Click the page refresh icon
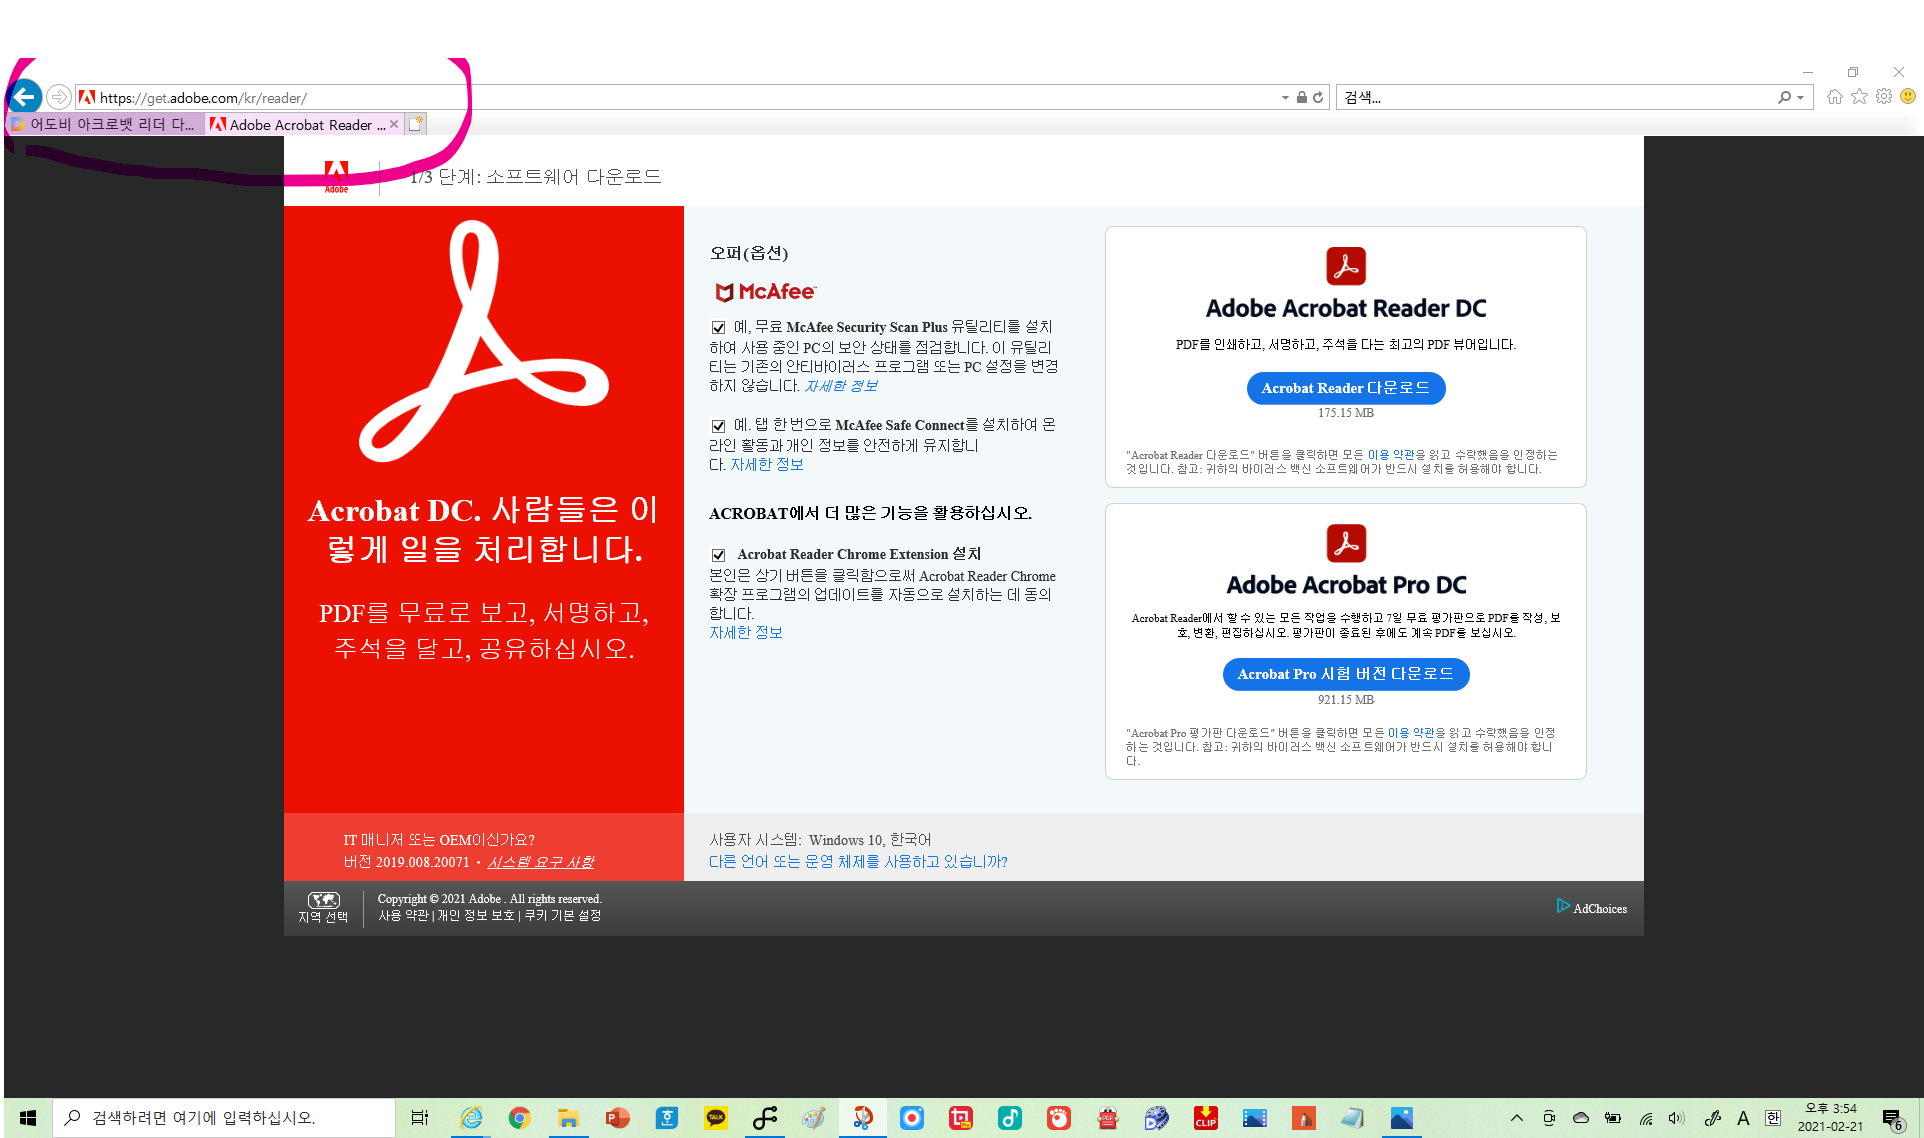 (x=1318, y=97)
